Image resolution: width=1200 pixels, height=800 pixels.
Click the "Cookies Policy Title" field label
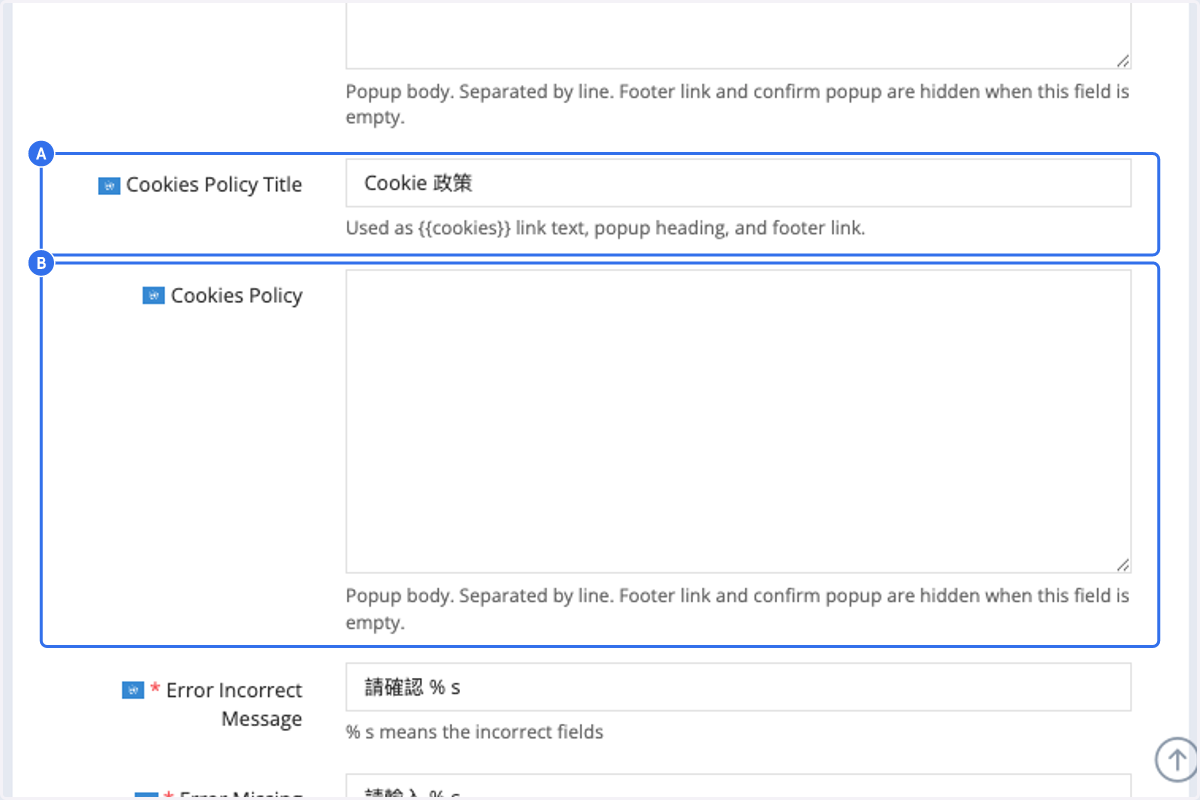pos(214,185)
